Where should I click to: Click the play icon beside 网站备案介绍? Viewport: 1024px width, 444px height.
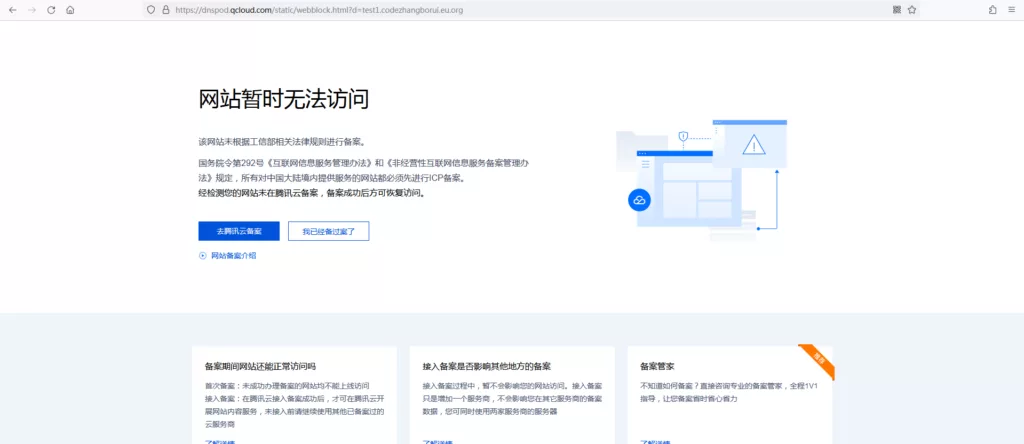[x=203, y=256]
